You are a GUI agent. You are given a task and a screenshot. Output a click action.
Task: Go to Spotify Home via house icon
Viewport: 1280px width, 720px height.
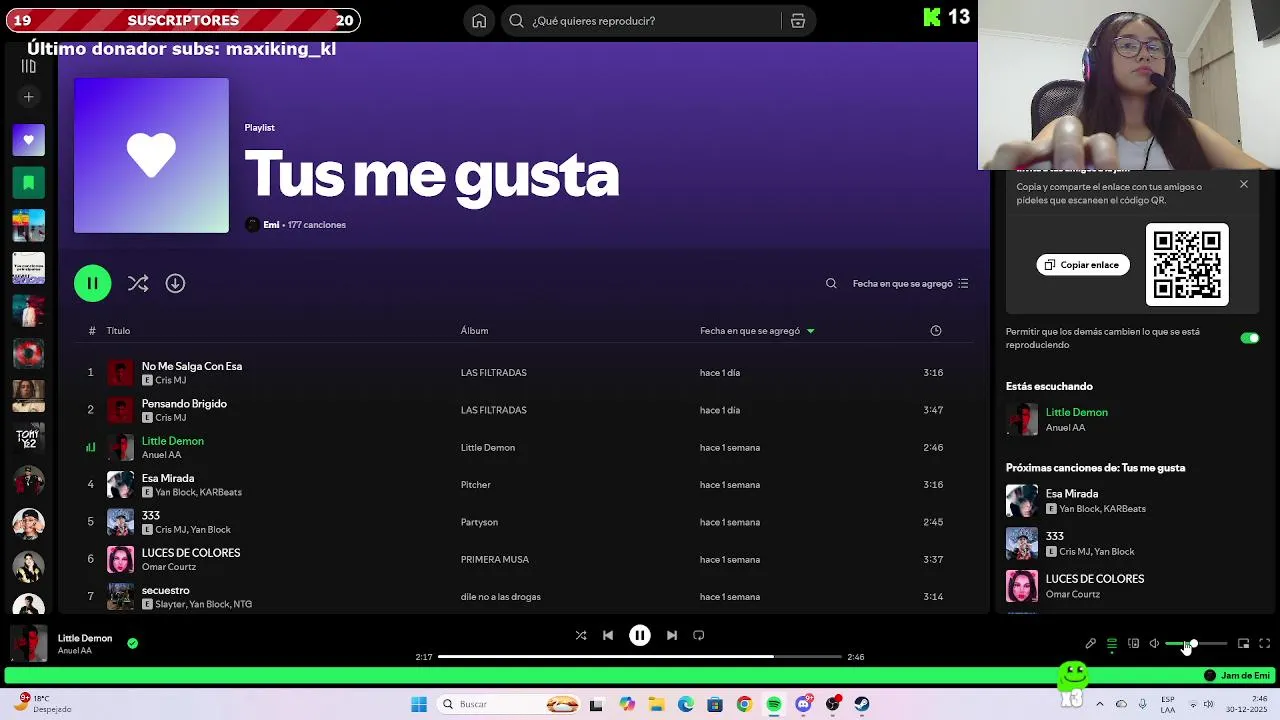[x=479, y=21]
